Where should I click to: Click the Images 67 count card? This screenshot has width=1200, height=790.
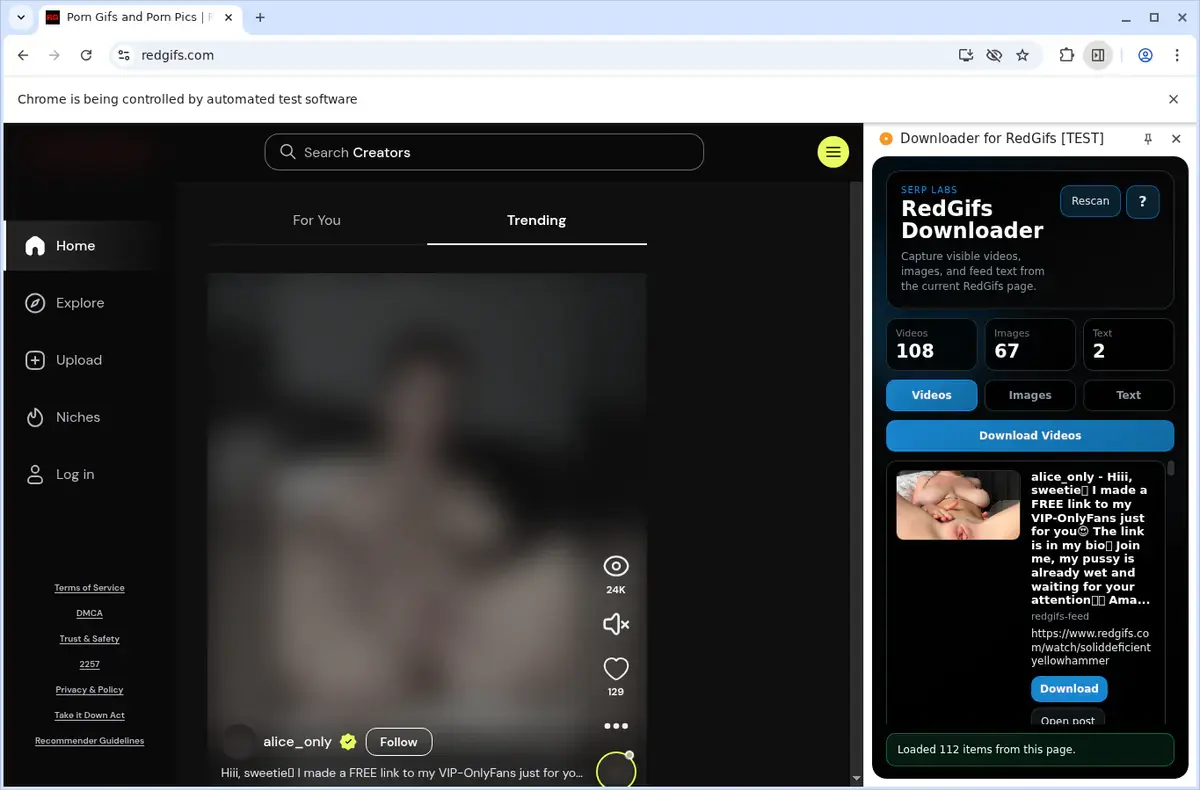coord(1030,344)
